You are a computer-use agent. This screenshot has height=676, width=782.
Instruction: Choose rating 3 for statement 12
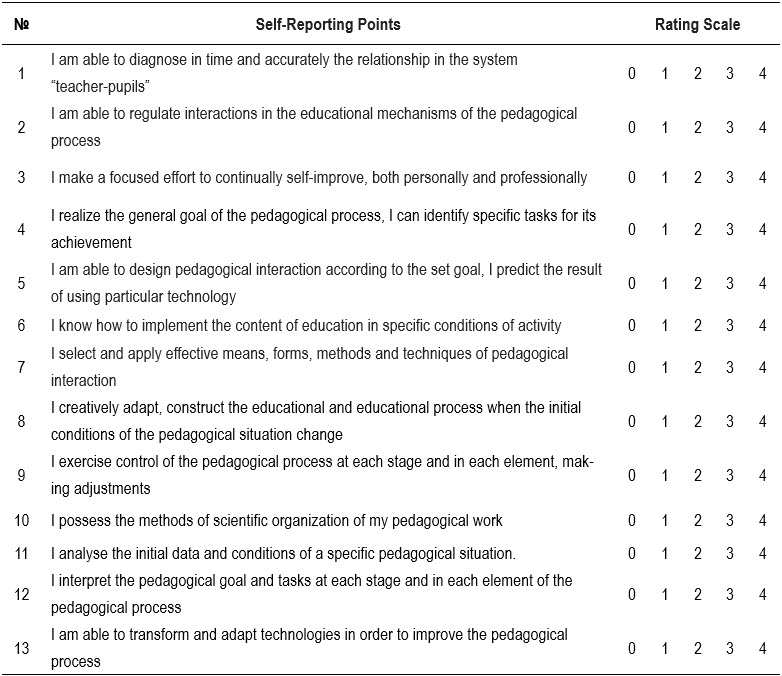pos(730,594)
